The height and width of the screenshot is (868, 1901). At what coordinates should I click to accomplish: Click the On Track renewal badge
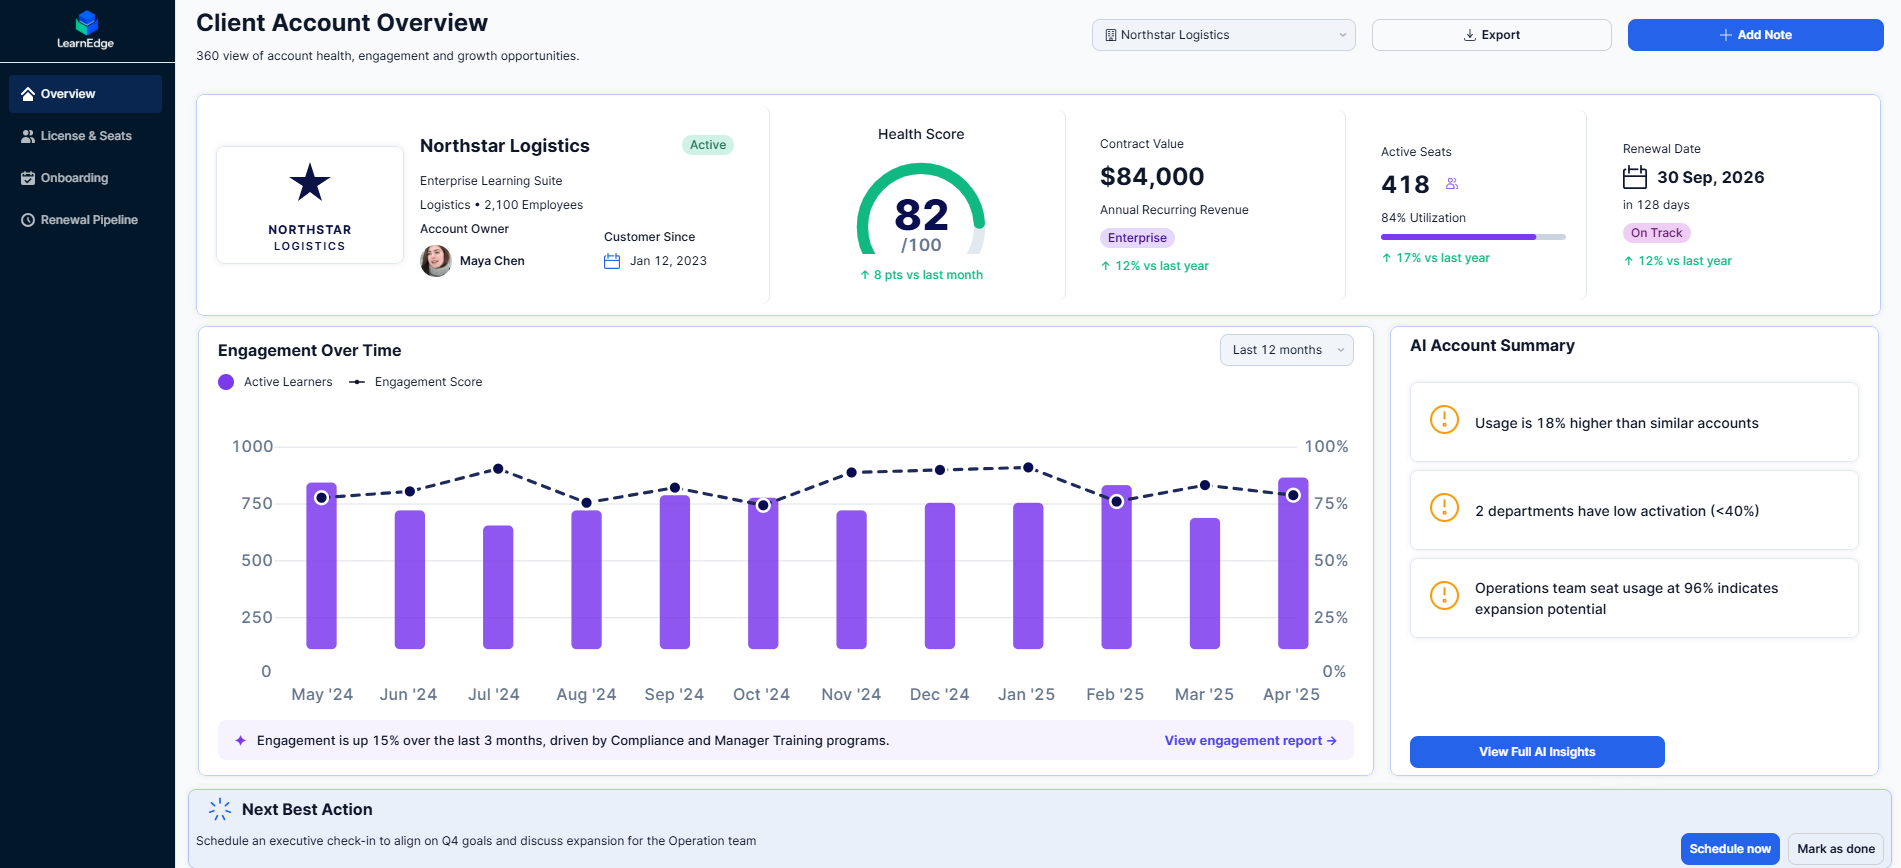point(1656,233)
